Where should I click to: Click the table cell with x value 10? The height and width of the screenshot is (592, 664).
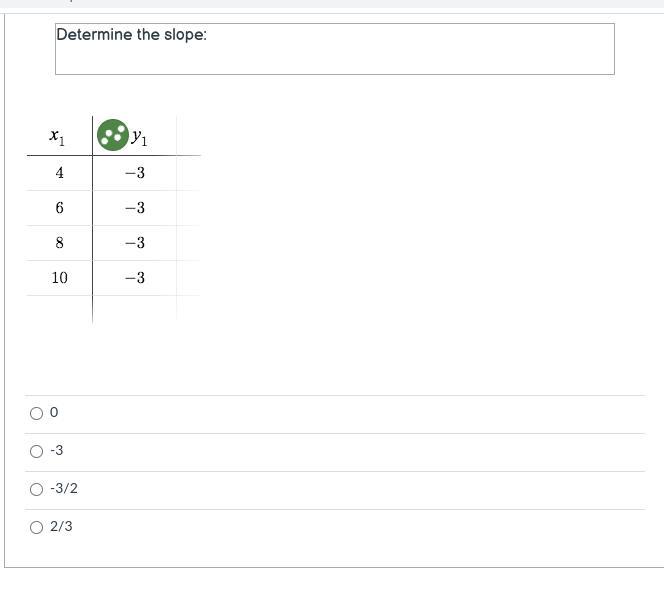[x=59, y=278]
